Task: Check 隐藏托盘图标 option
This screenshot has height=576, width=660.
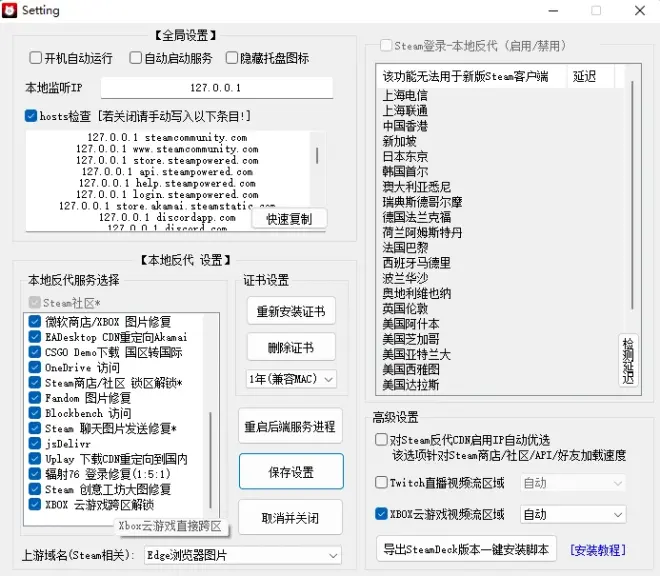Action: [232, 58]
